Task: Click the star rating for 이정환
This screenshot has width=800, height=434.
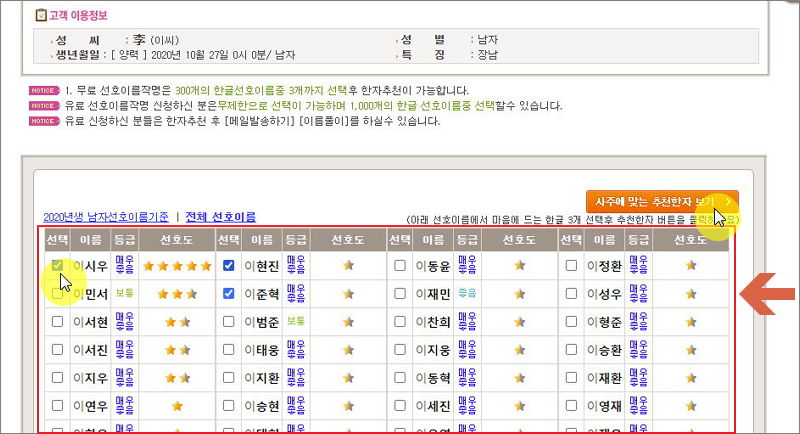Action: pos(691,265)
